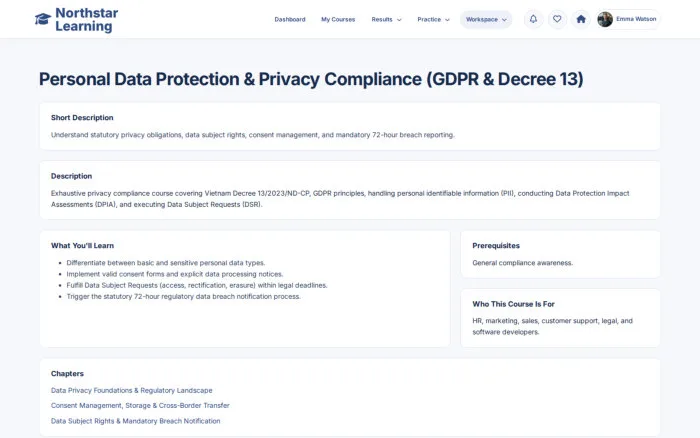700x438 pixels.
Task: Click the Description heading
Action: pos(71,176)
